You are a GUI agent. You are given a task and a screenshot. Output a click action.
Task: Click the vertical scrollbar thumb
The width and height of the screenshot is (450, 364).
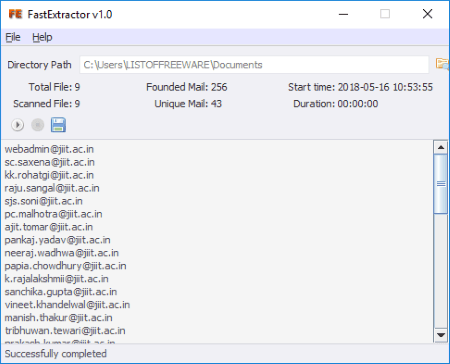[441, 184]
